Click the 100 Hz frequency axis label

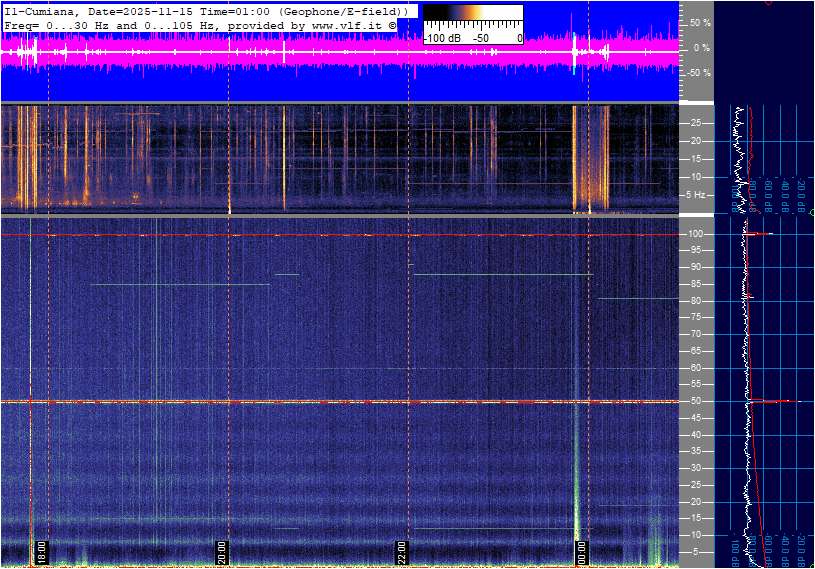click(x=696, y=234)
